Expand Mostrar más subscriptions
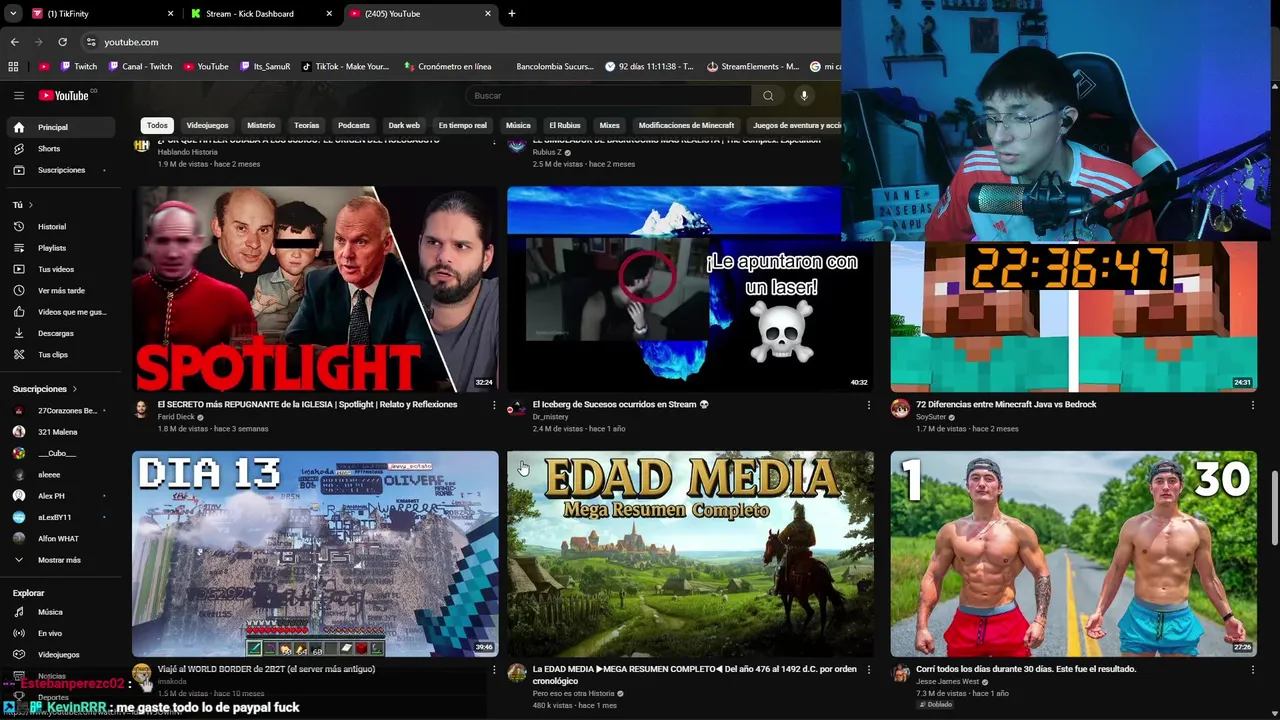The height and width of the screenshot is (720, 1280). [x=63, y=560]
